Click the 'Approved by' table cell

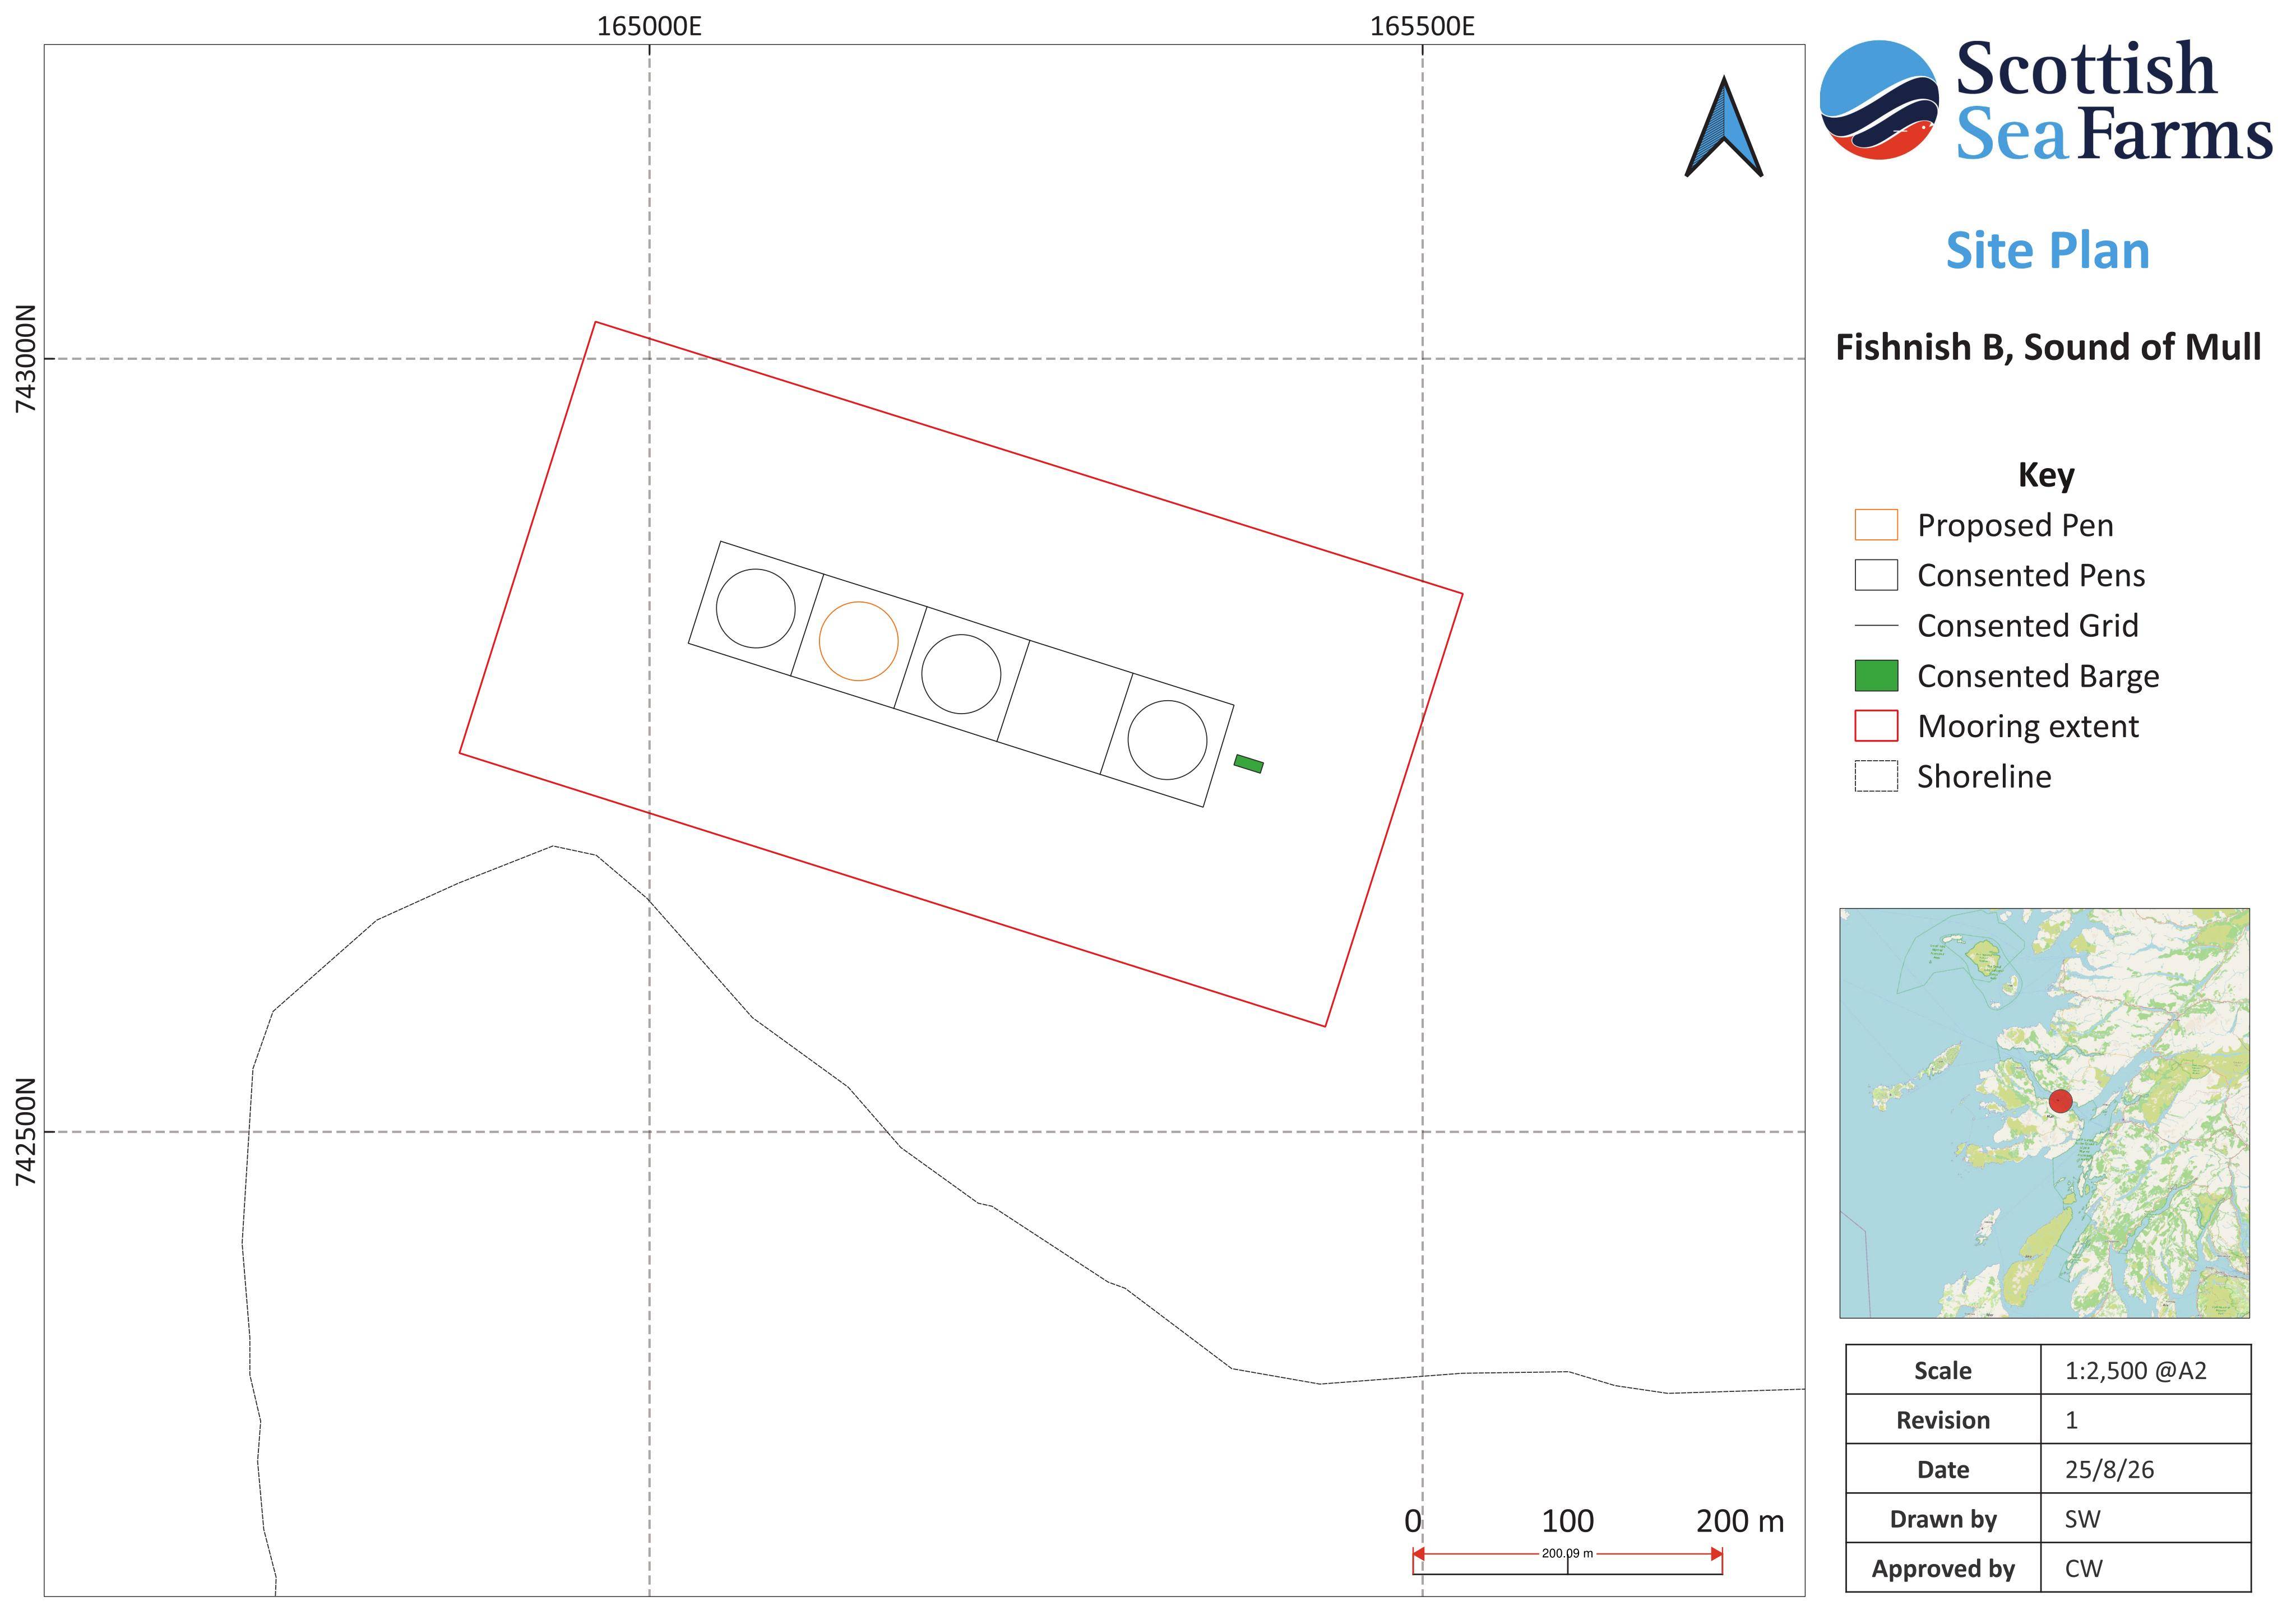(x=1943, y=1568)
